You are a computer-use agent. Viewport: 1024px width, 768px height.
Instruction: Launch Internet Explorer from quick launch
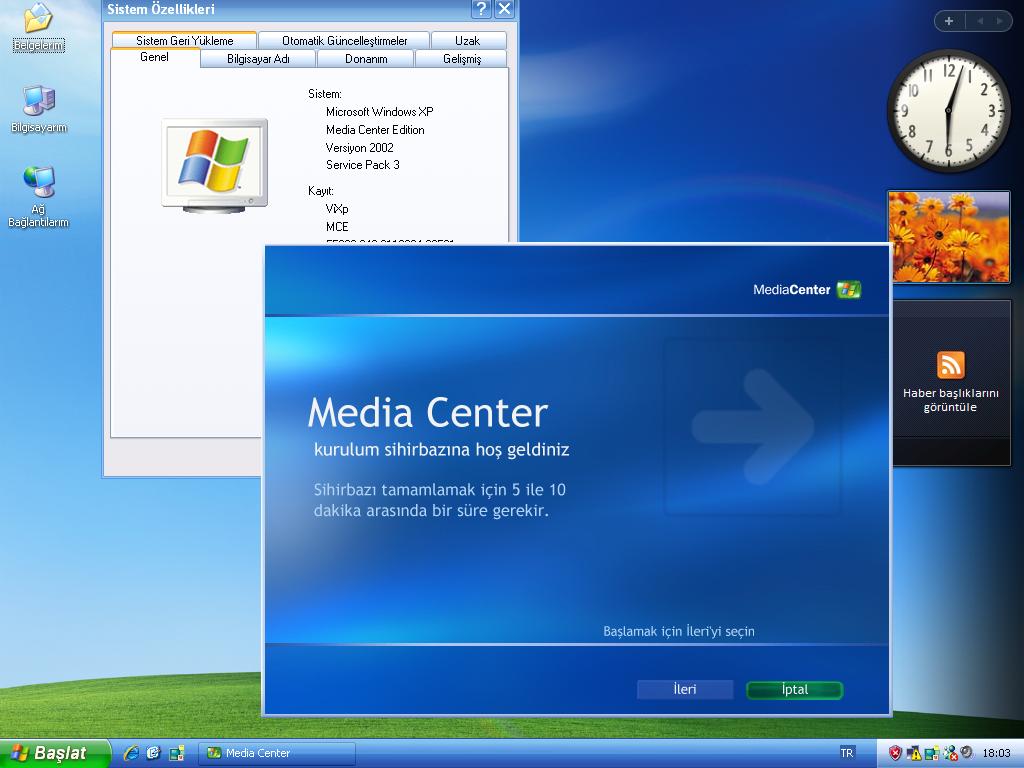(x=131, y=753)
